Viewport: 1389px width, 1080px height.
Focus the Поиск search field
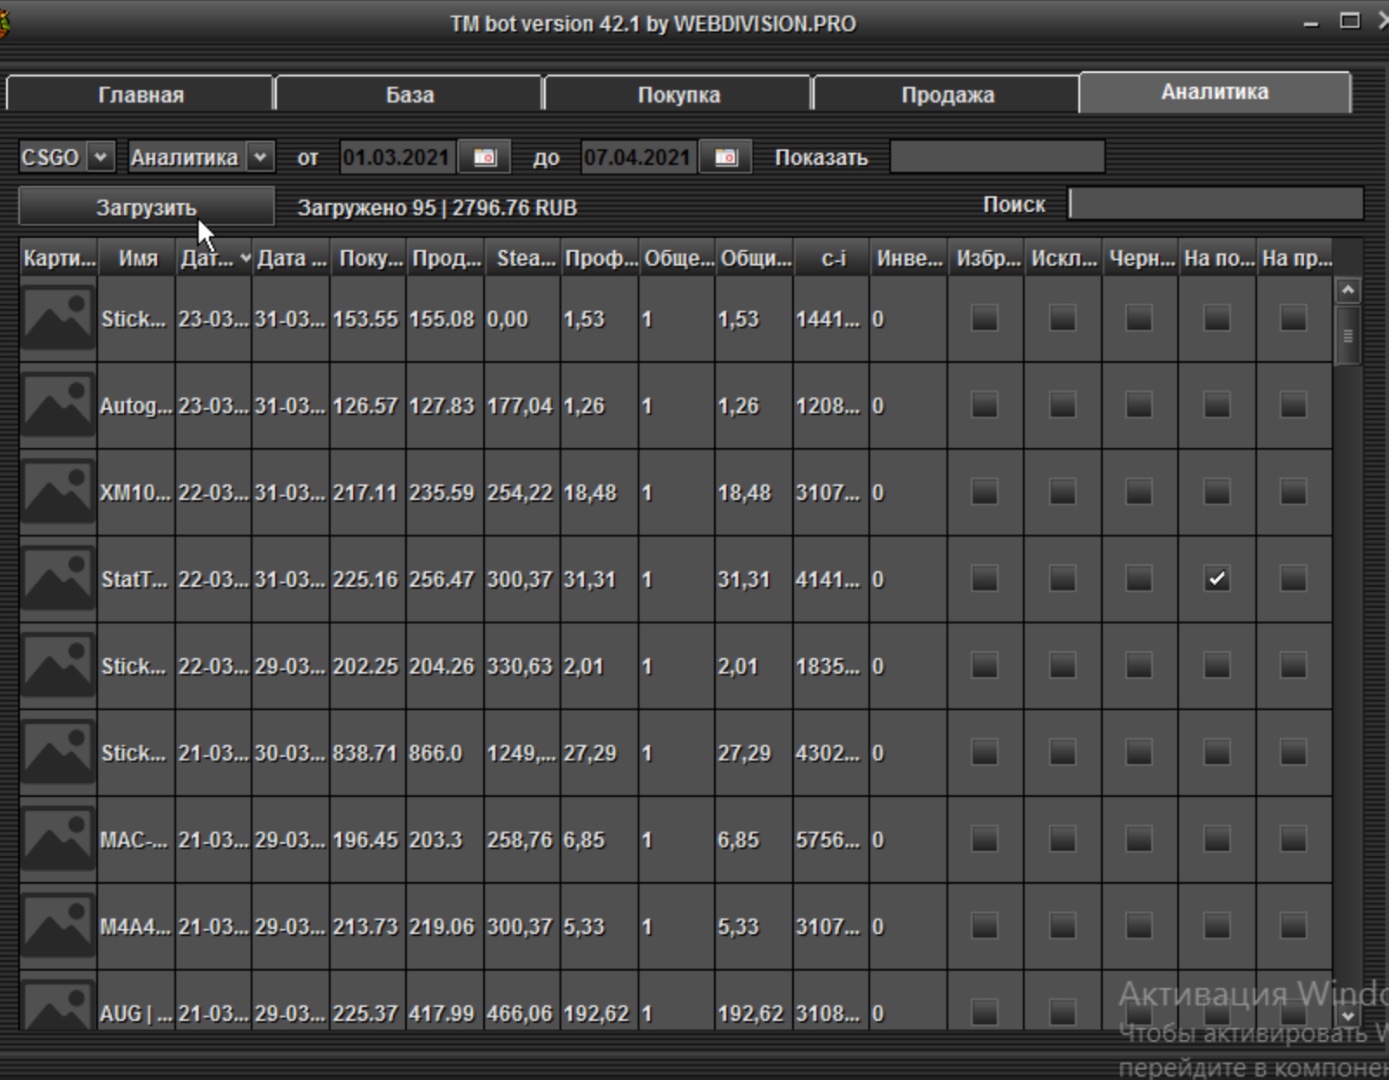pos(1215,204)
